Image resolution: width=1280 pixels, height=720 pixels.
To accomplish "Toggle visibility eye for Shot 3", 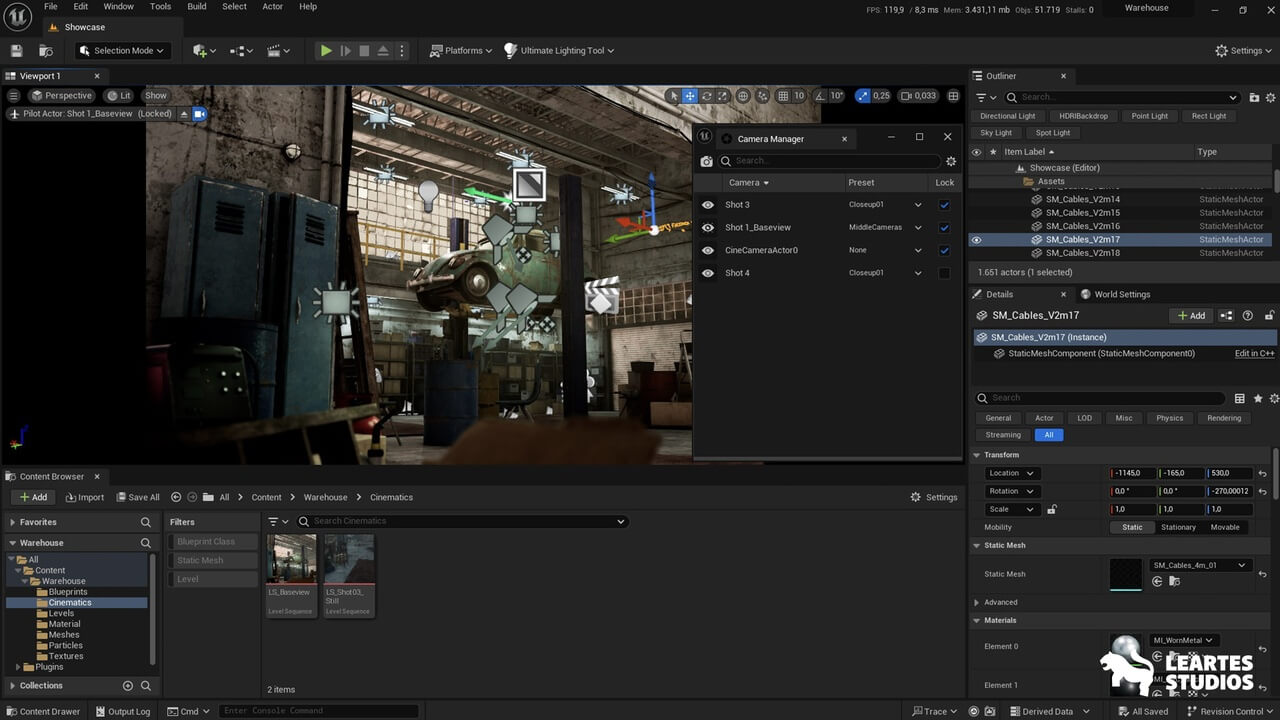I will point(708,205).
